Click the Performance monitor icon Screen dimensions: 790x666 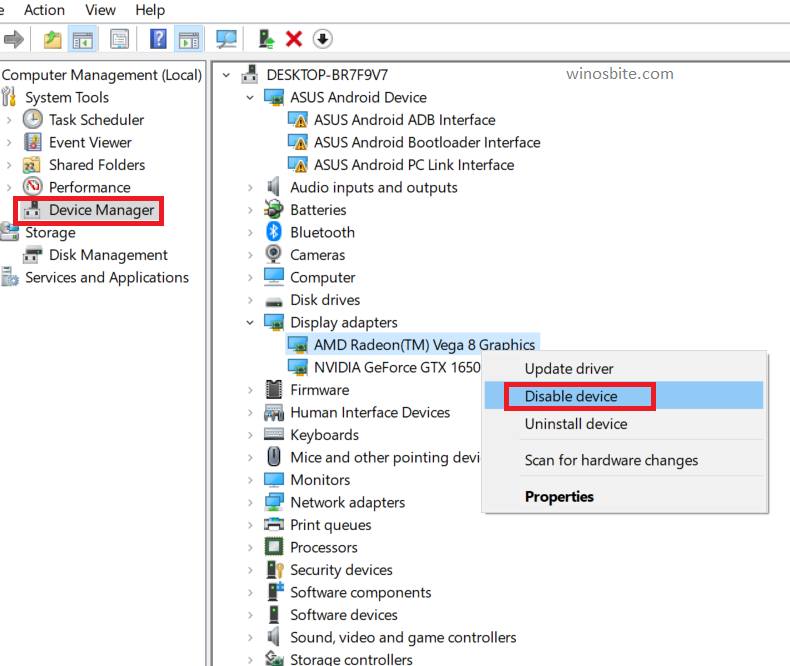(33, 187)
